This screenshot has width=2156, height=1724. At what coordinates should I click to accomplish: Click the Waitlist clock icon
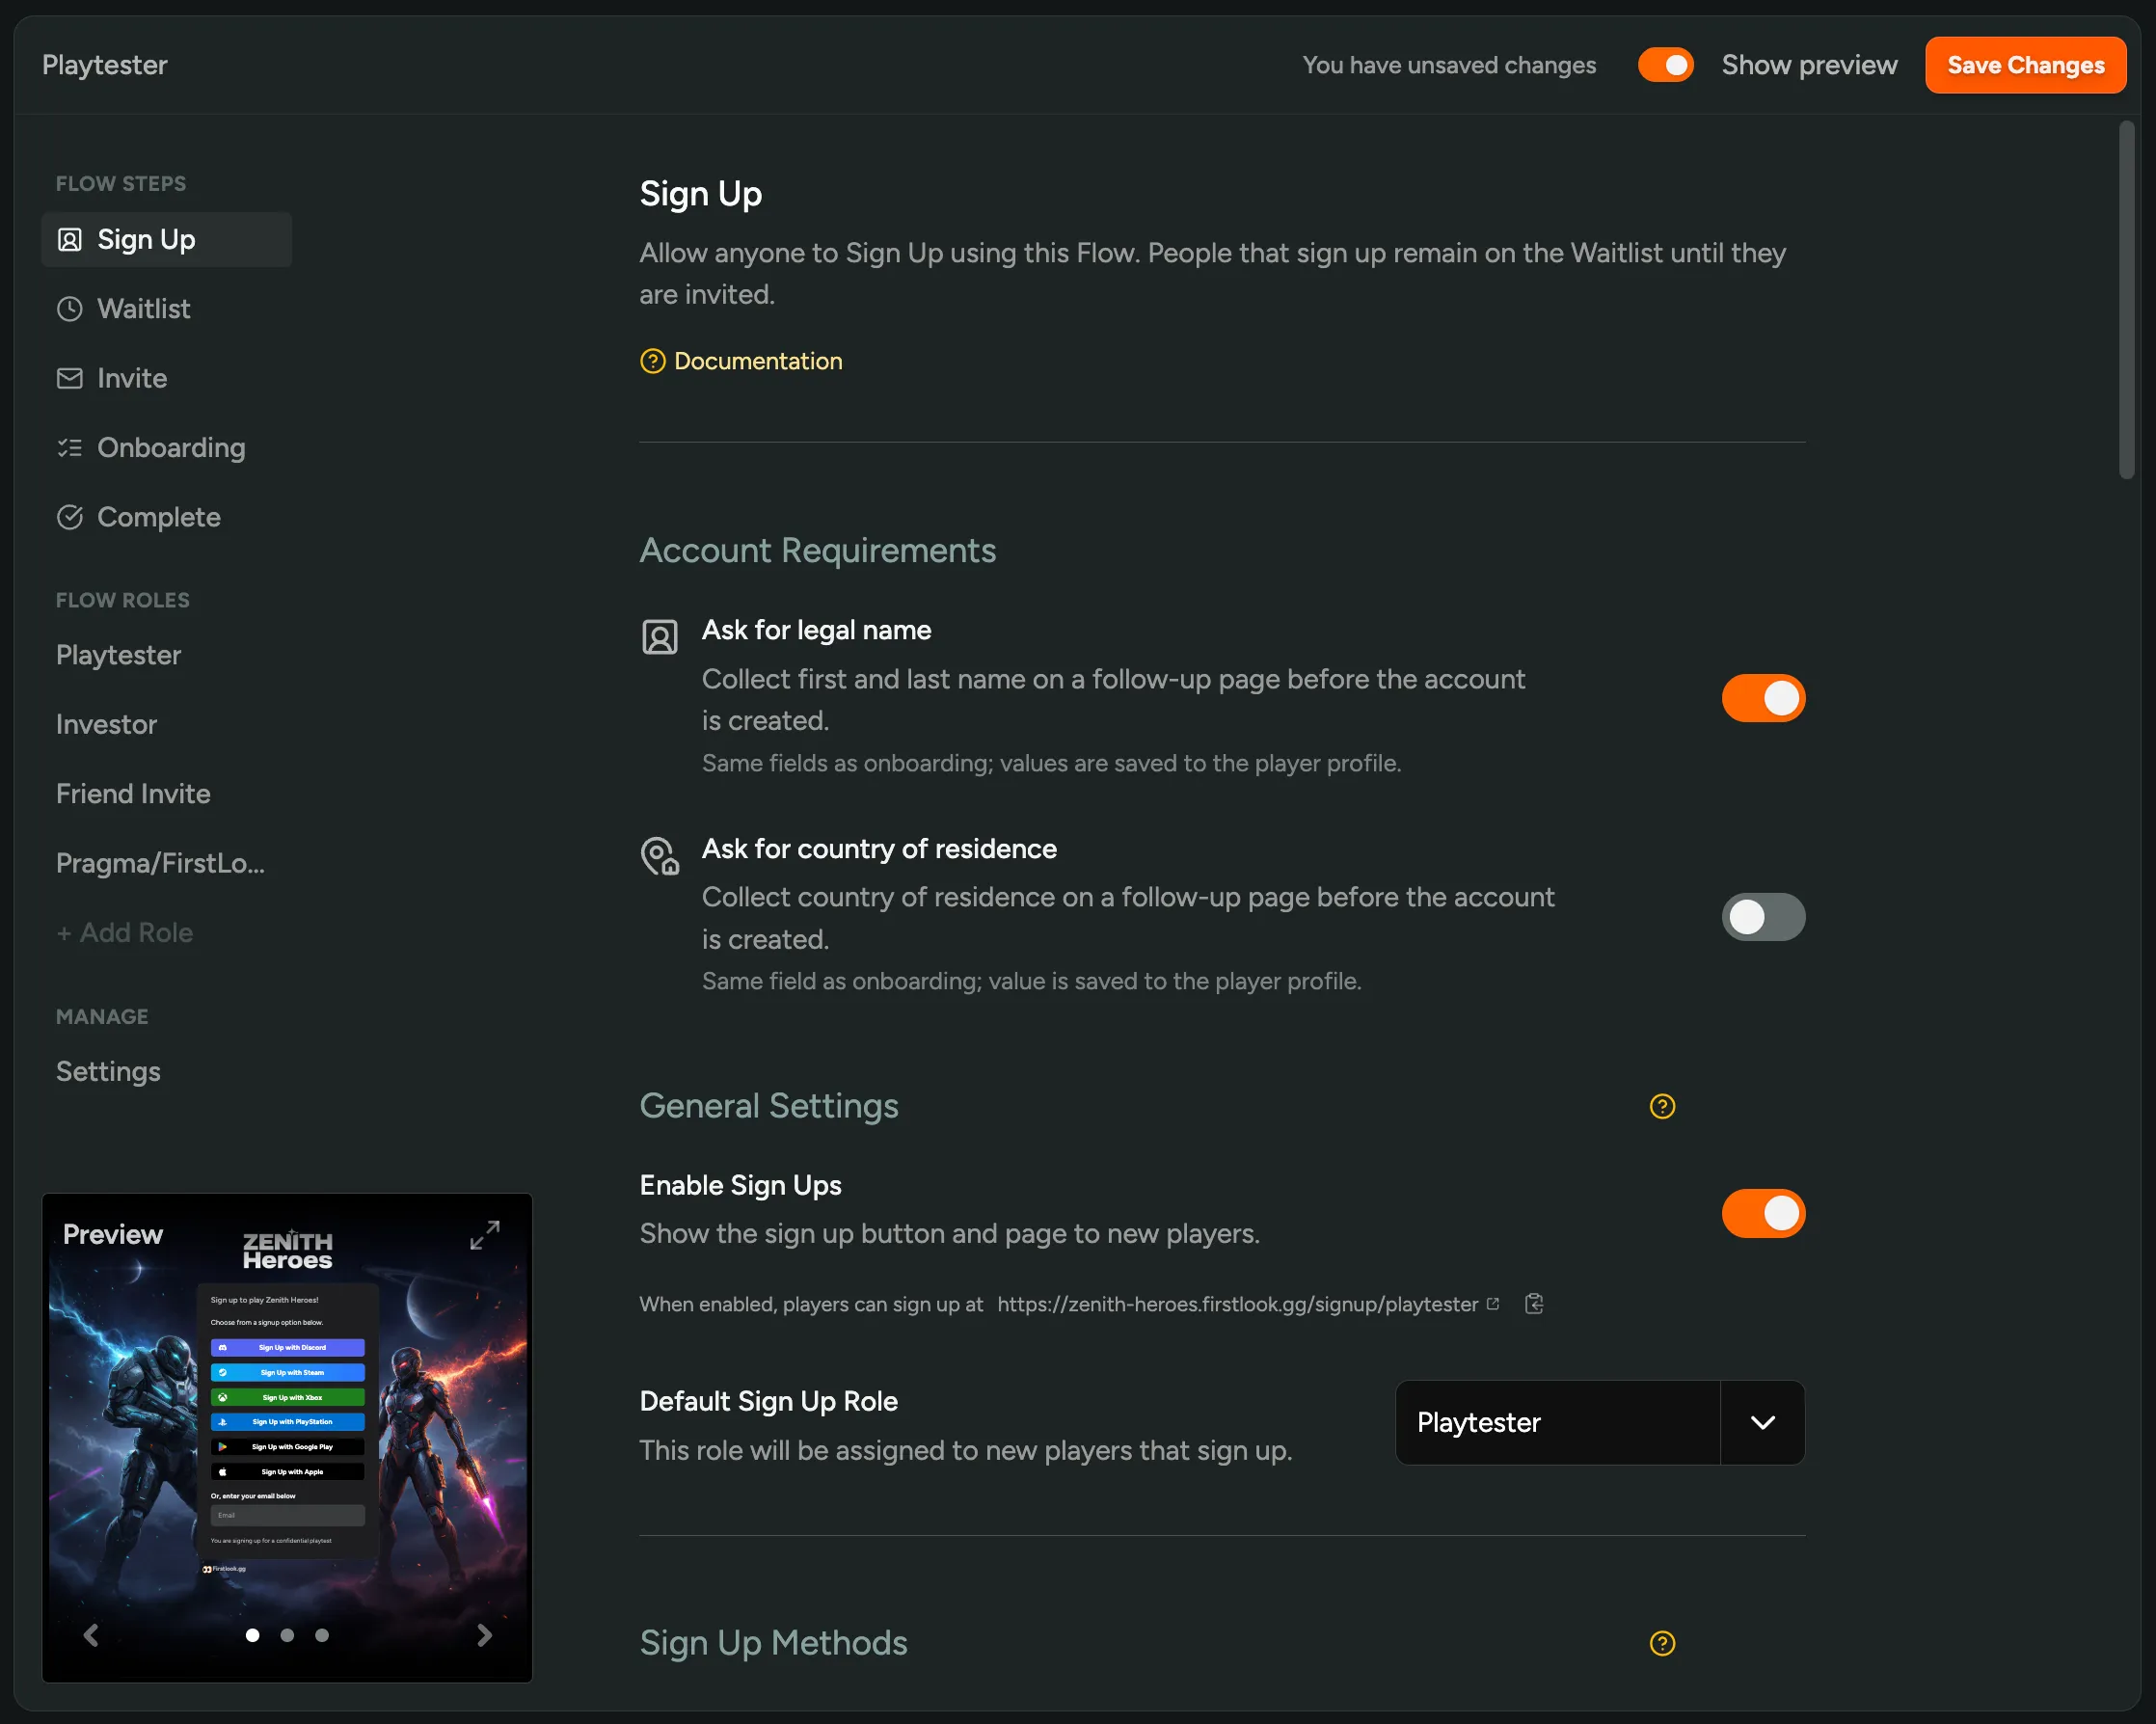pyautogui.click(x=69, y=309)
